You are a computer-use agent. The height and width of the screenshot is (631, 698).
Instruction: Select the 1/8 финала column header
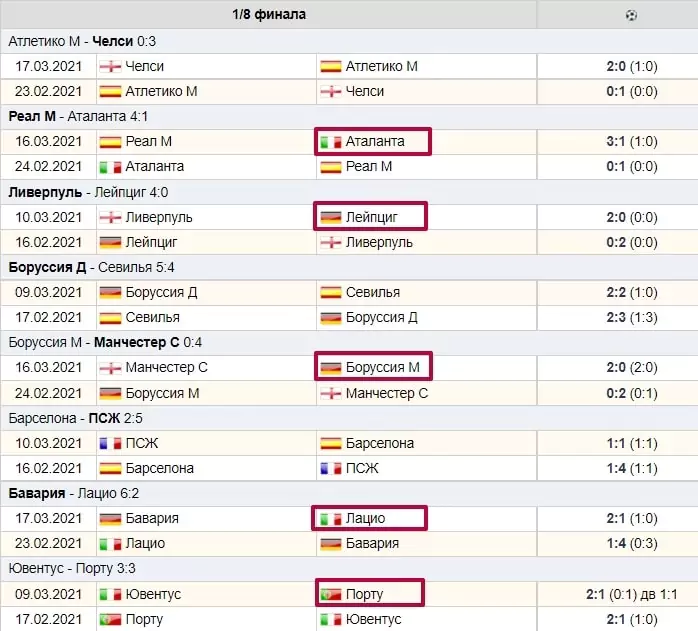click(x=268, y=15)
